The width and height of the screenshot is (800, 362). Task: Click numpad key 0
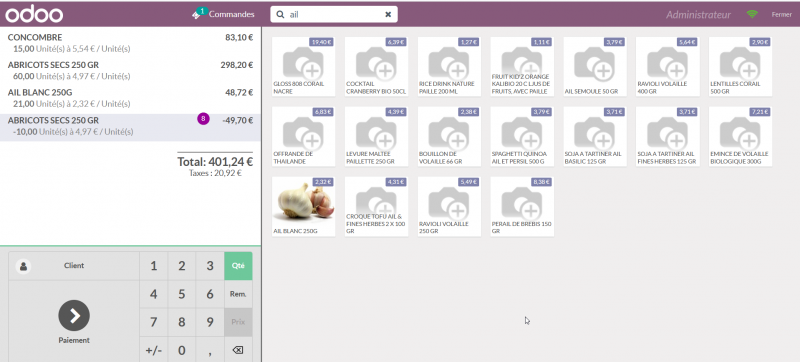pyautogui.click(x=182, y=350)
